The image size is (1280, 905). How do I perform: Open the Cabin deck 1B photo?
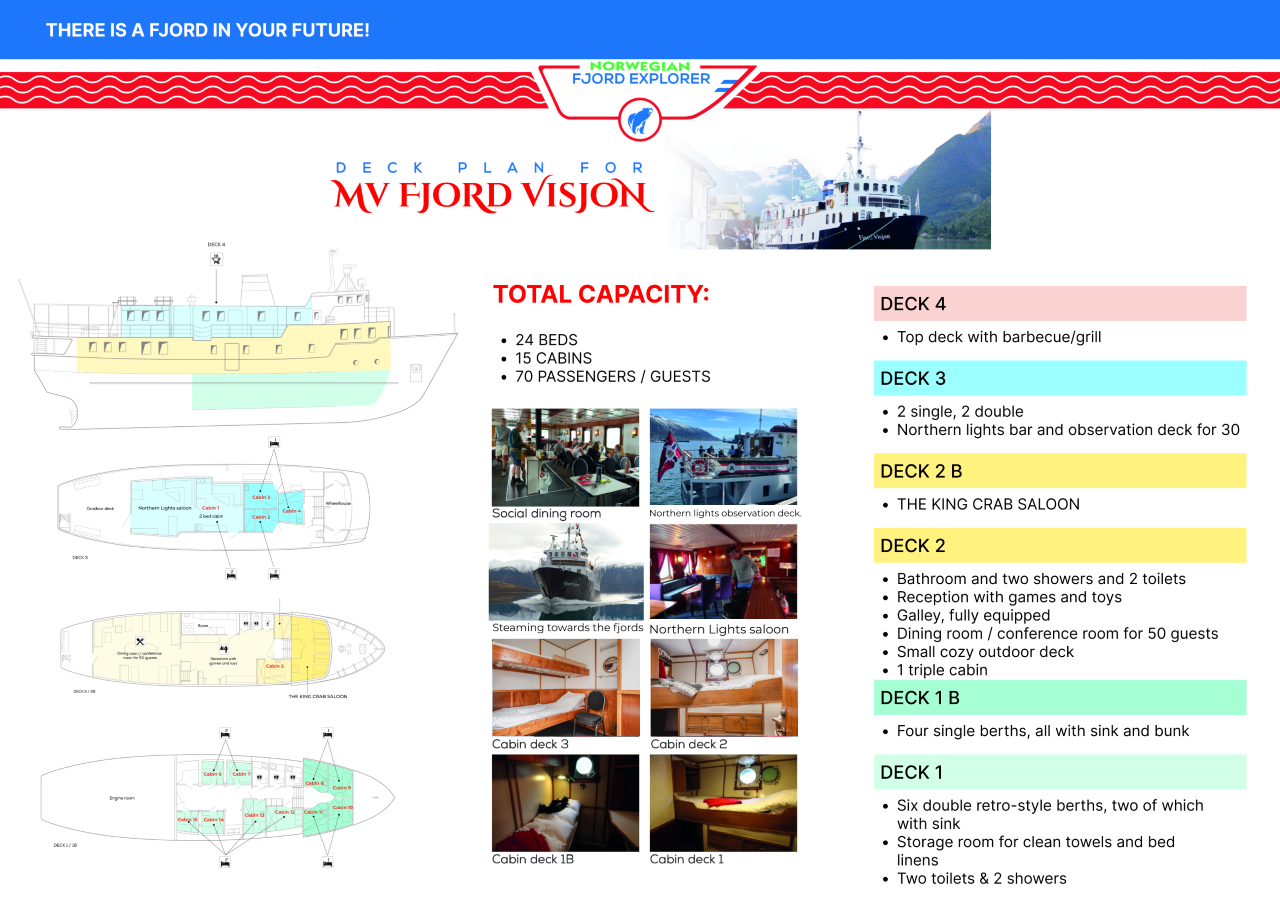click(565, 803)
